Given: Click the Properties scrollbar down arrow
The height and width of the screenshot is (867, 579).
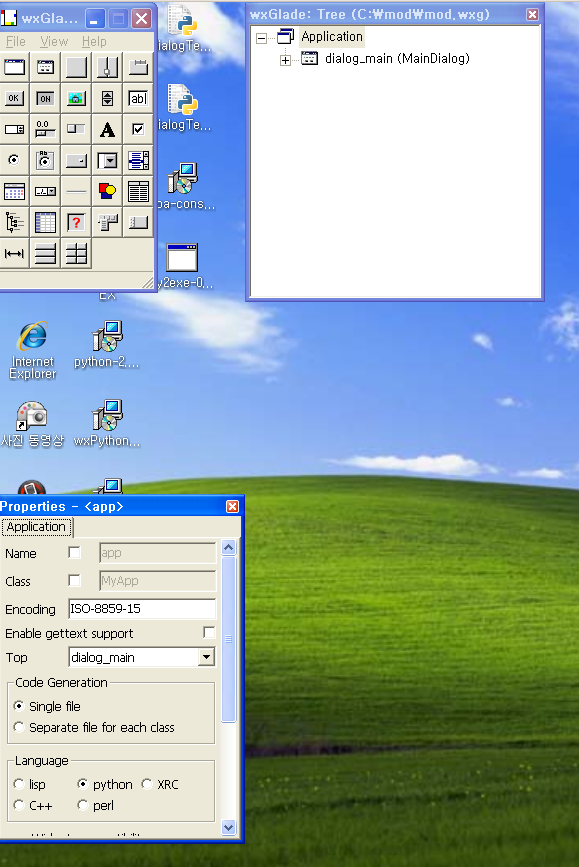Looking at the screenshot, I should 228,827.
